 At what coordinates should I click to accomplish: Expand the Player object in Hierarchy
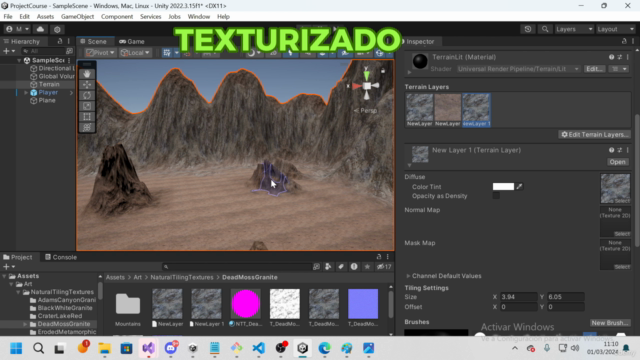pyautogui.click(x=26, y=93)
